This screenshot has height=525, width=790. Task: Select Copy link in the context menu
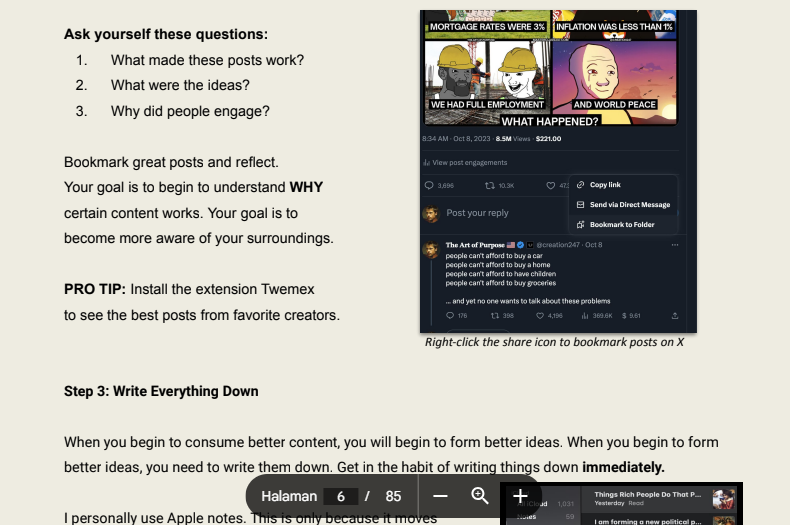pyautogui.click(x=605, y=185)
